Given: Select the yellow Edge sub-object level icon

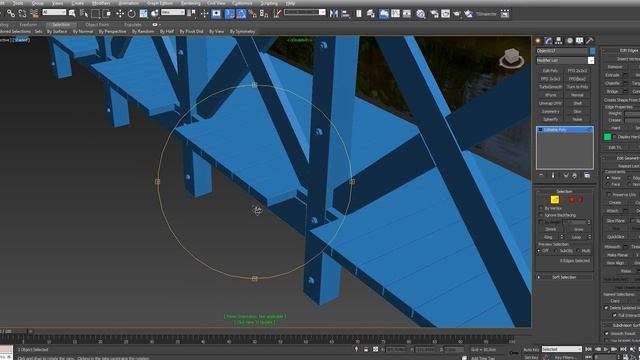Looking at the screenshot, I should (554, 199).
